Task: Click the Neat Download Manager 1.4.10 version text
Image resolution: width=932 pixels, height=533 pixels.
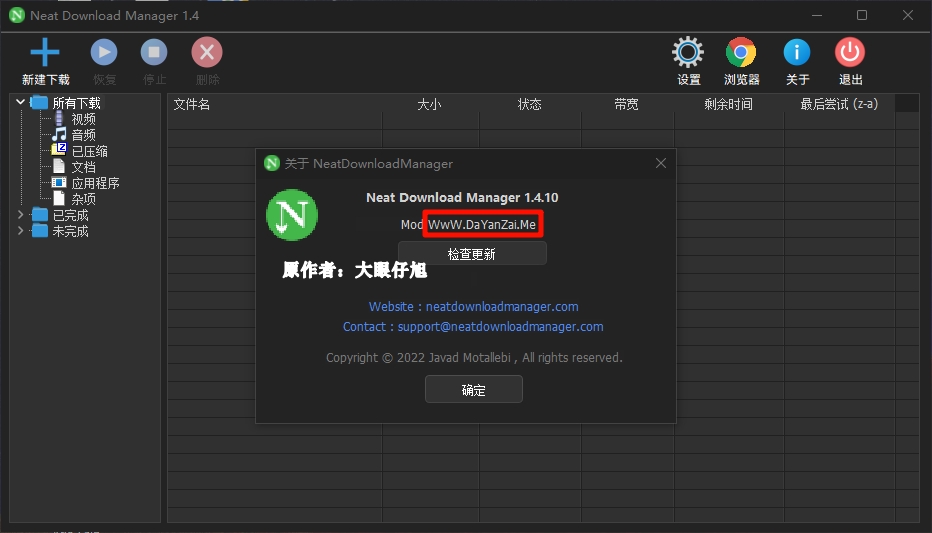Action: [x=462, y=198]
